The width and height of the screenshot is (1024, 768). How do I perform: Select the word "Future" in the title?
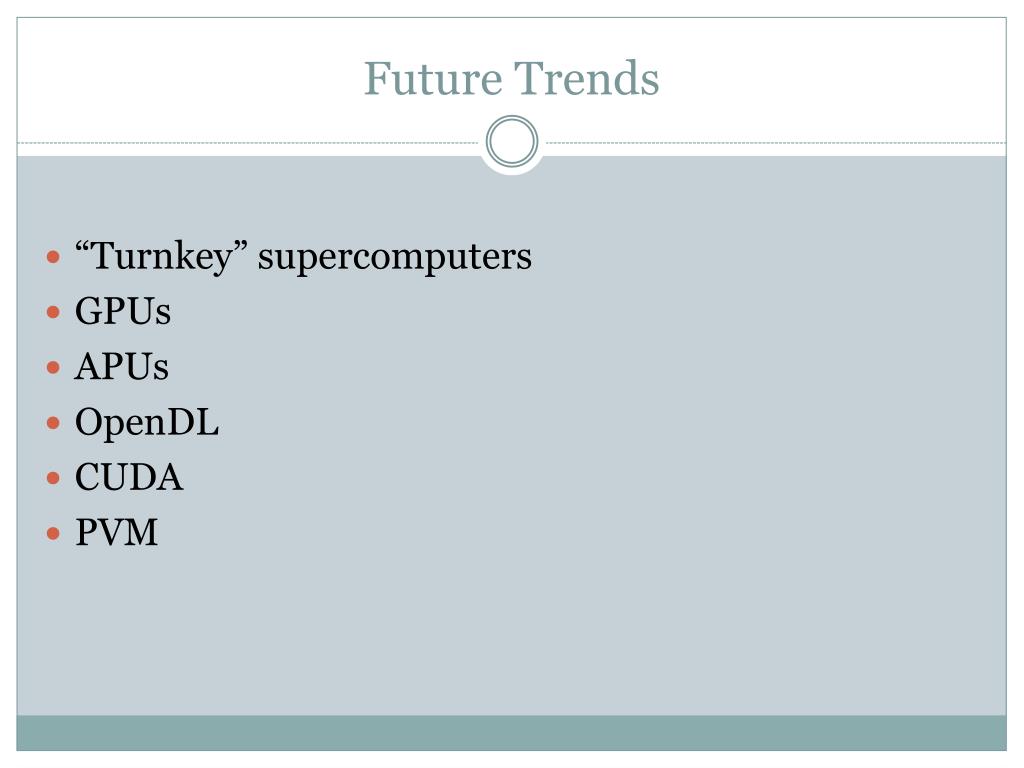click(433, 78)
